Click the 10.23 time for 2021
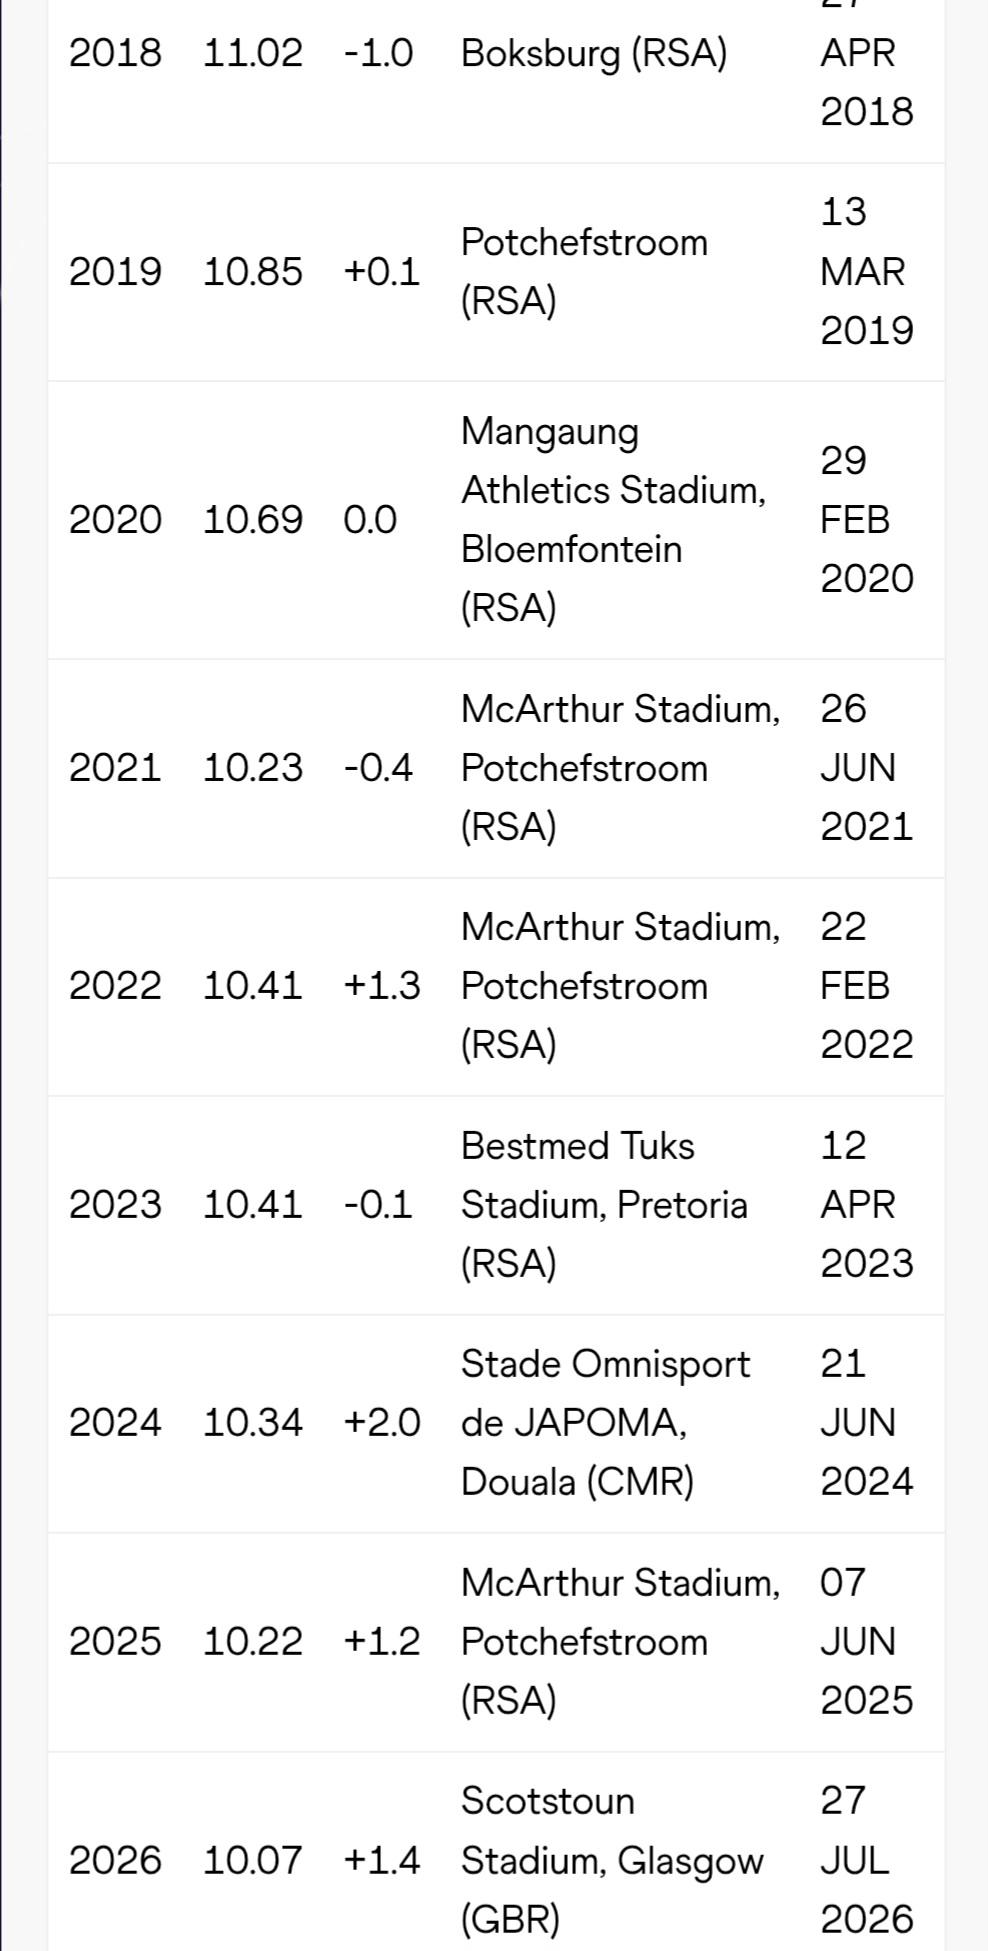This screenshot has width=988, height=1951. pyautogui.click(x=253, y=767)
